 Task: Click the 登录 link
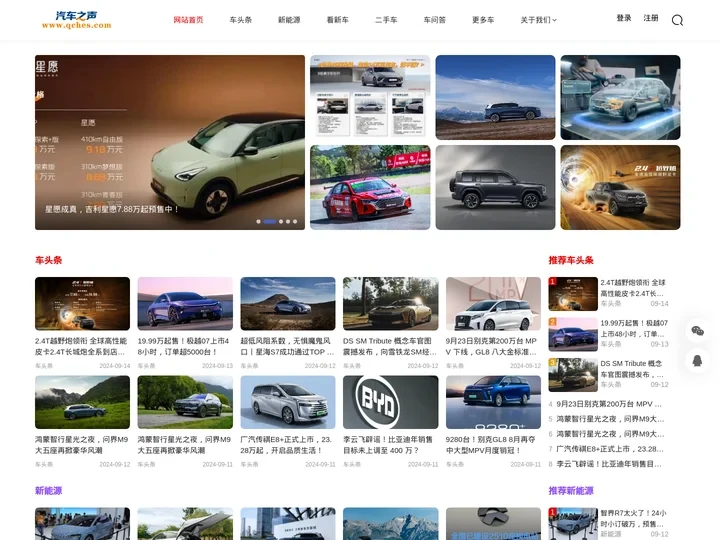point(624,18)
